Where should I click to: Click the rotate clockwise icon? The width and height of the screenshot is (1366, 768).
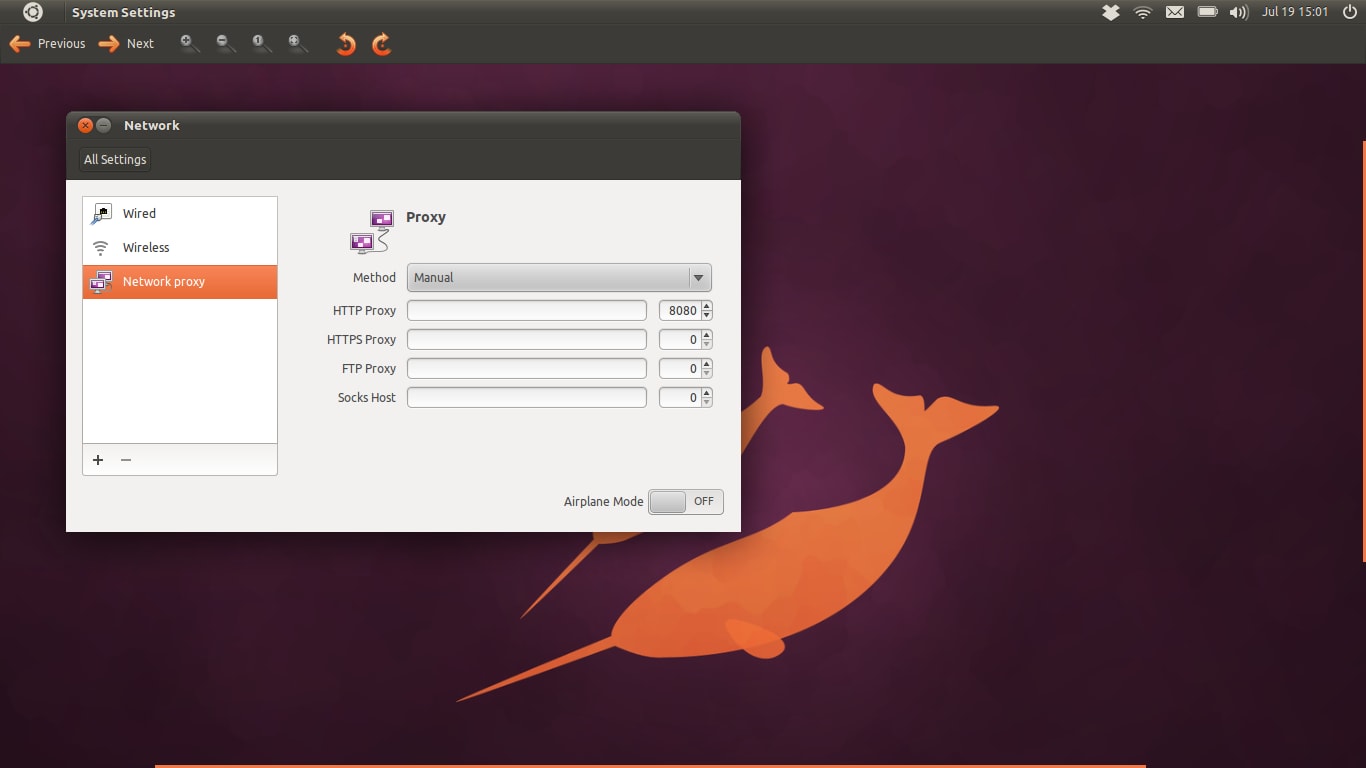381,44
